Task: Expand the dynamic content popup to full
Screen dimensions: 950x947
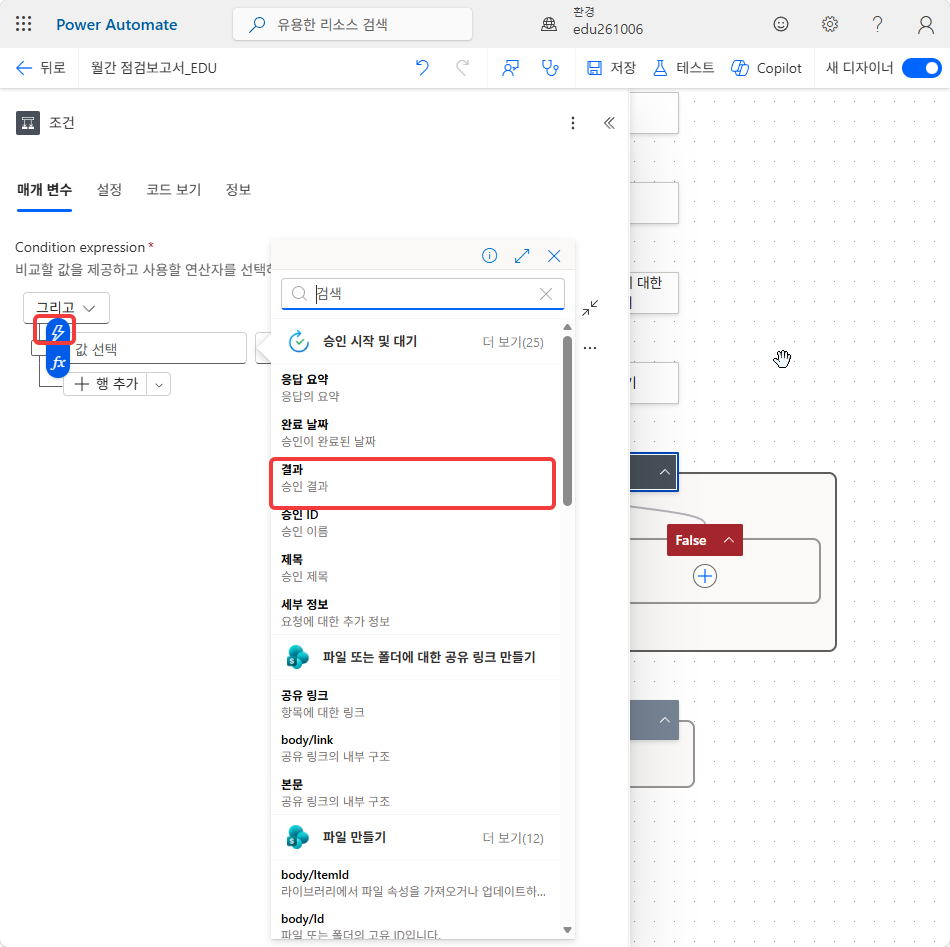Action: (522, 256)
